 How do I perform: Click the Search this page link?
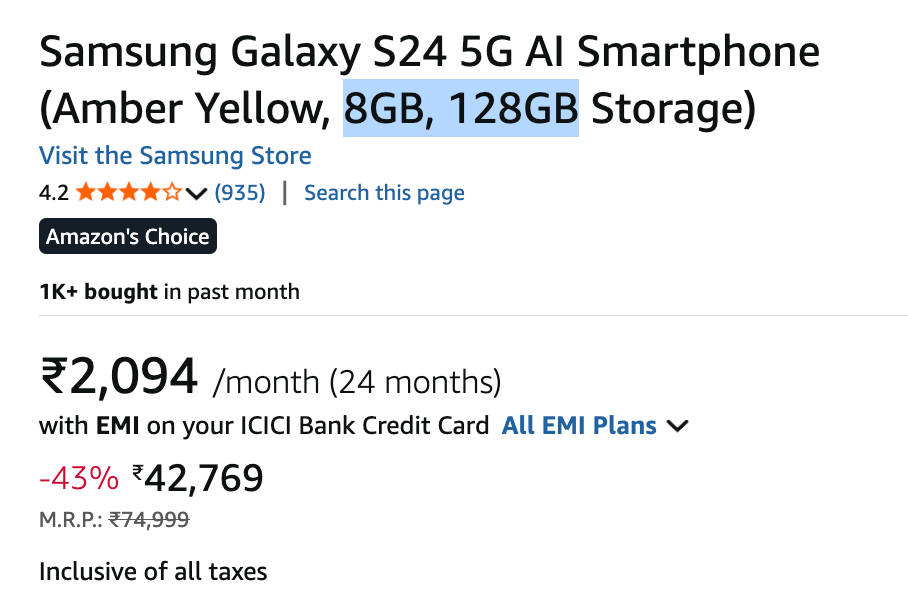(384, 193)
